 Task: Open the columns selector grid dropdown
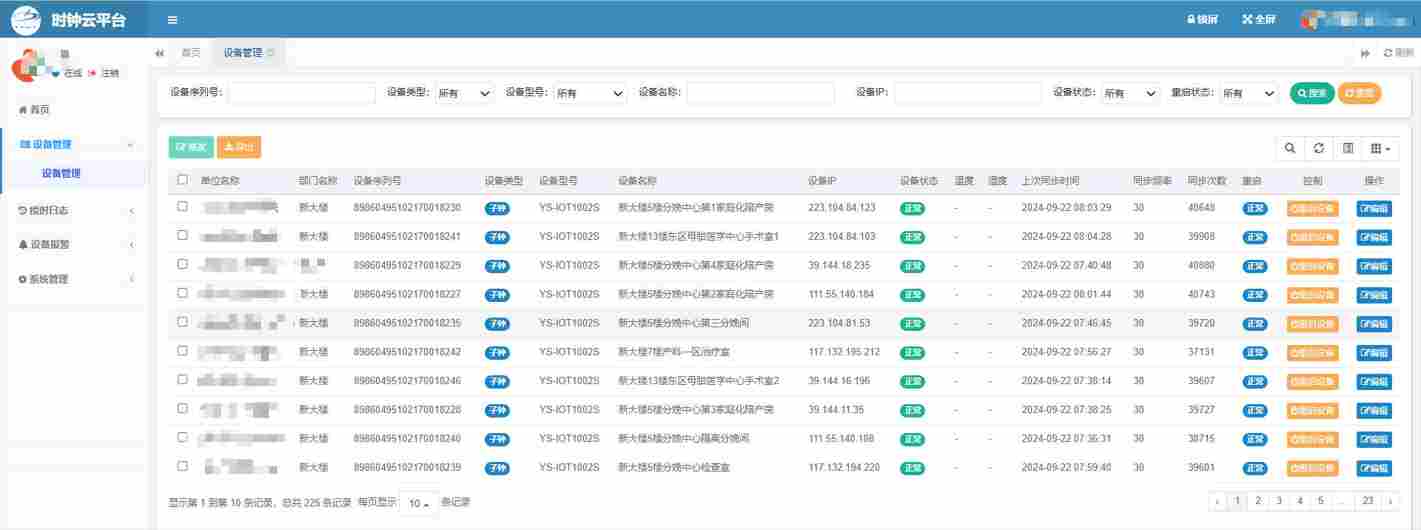[1381, 148]
